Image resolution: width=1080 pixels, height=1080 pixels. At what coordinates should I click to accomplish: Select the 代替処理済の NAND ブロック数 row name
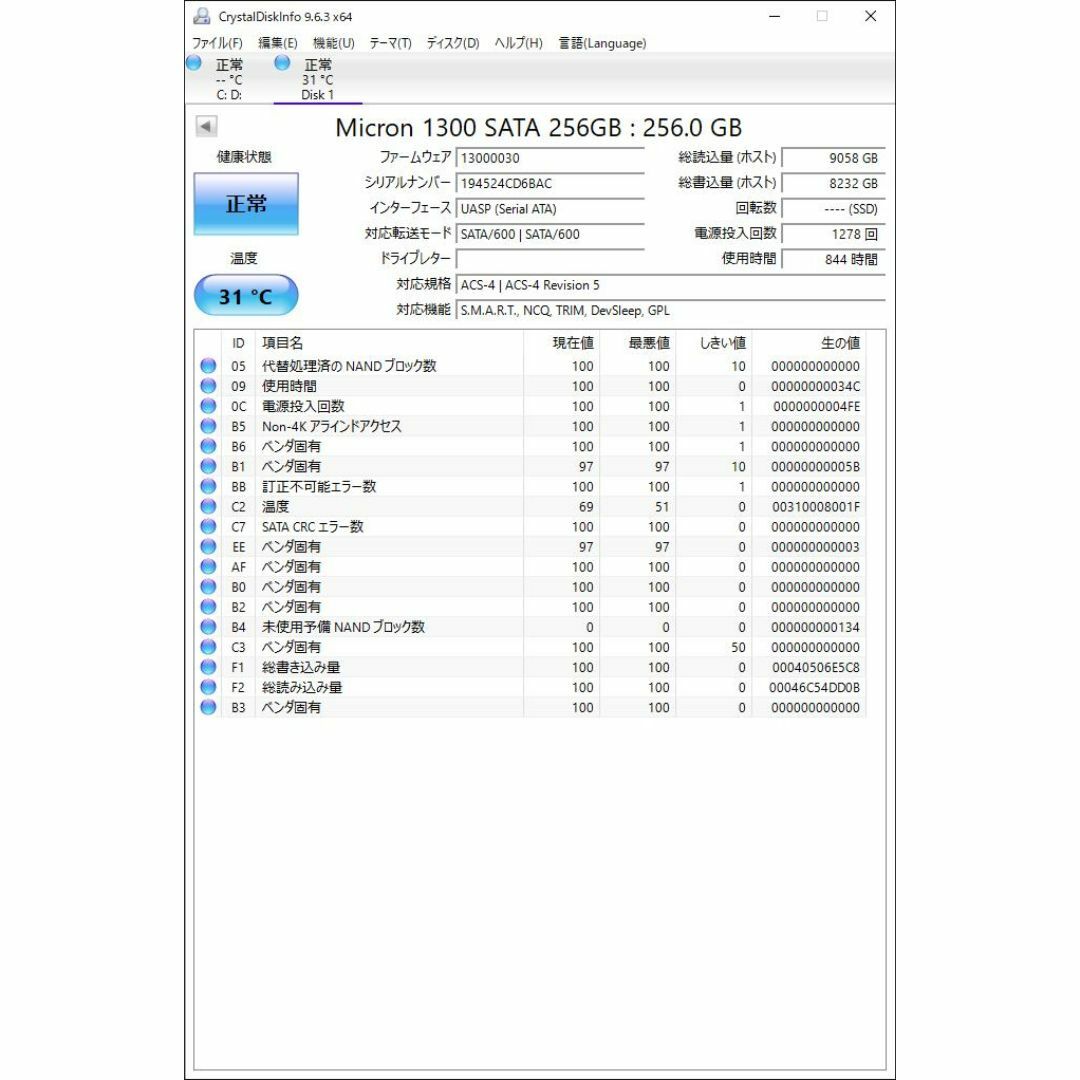[x=349, y=366]
